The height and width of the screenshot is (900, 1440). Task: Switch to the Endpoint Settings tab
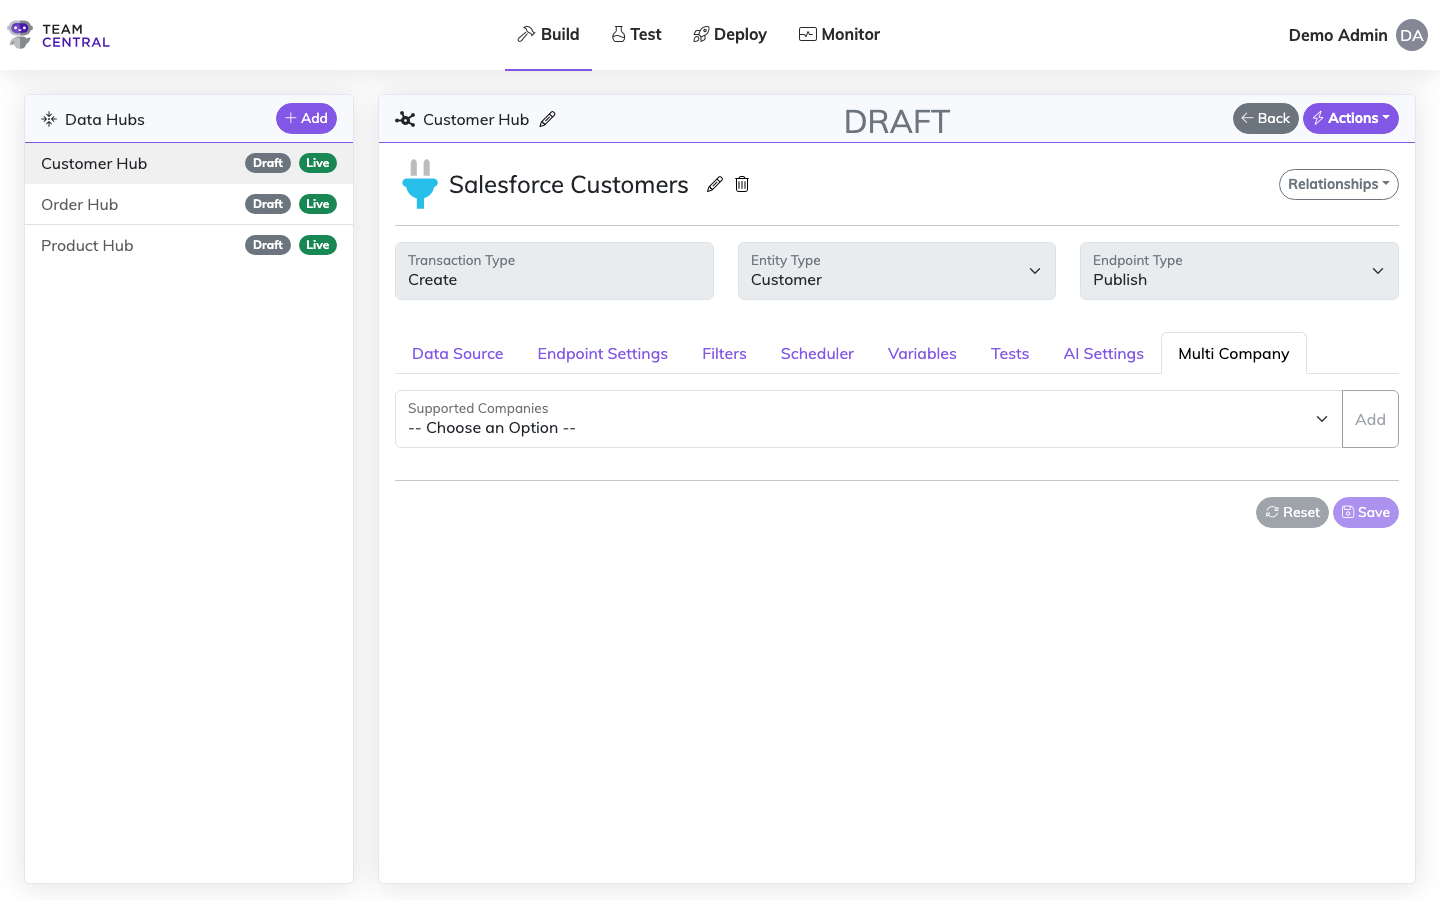click(602, 353)
